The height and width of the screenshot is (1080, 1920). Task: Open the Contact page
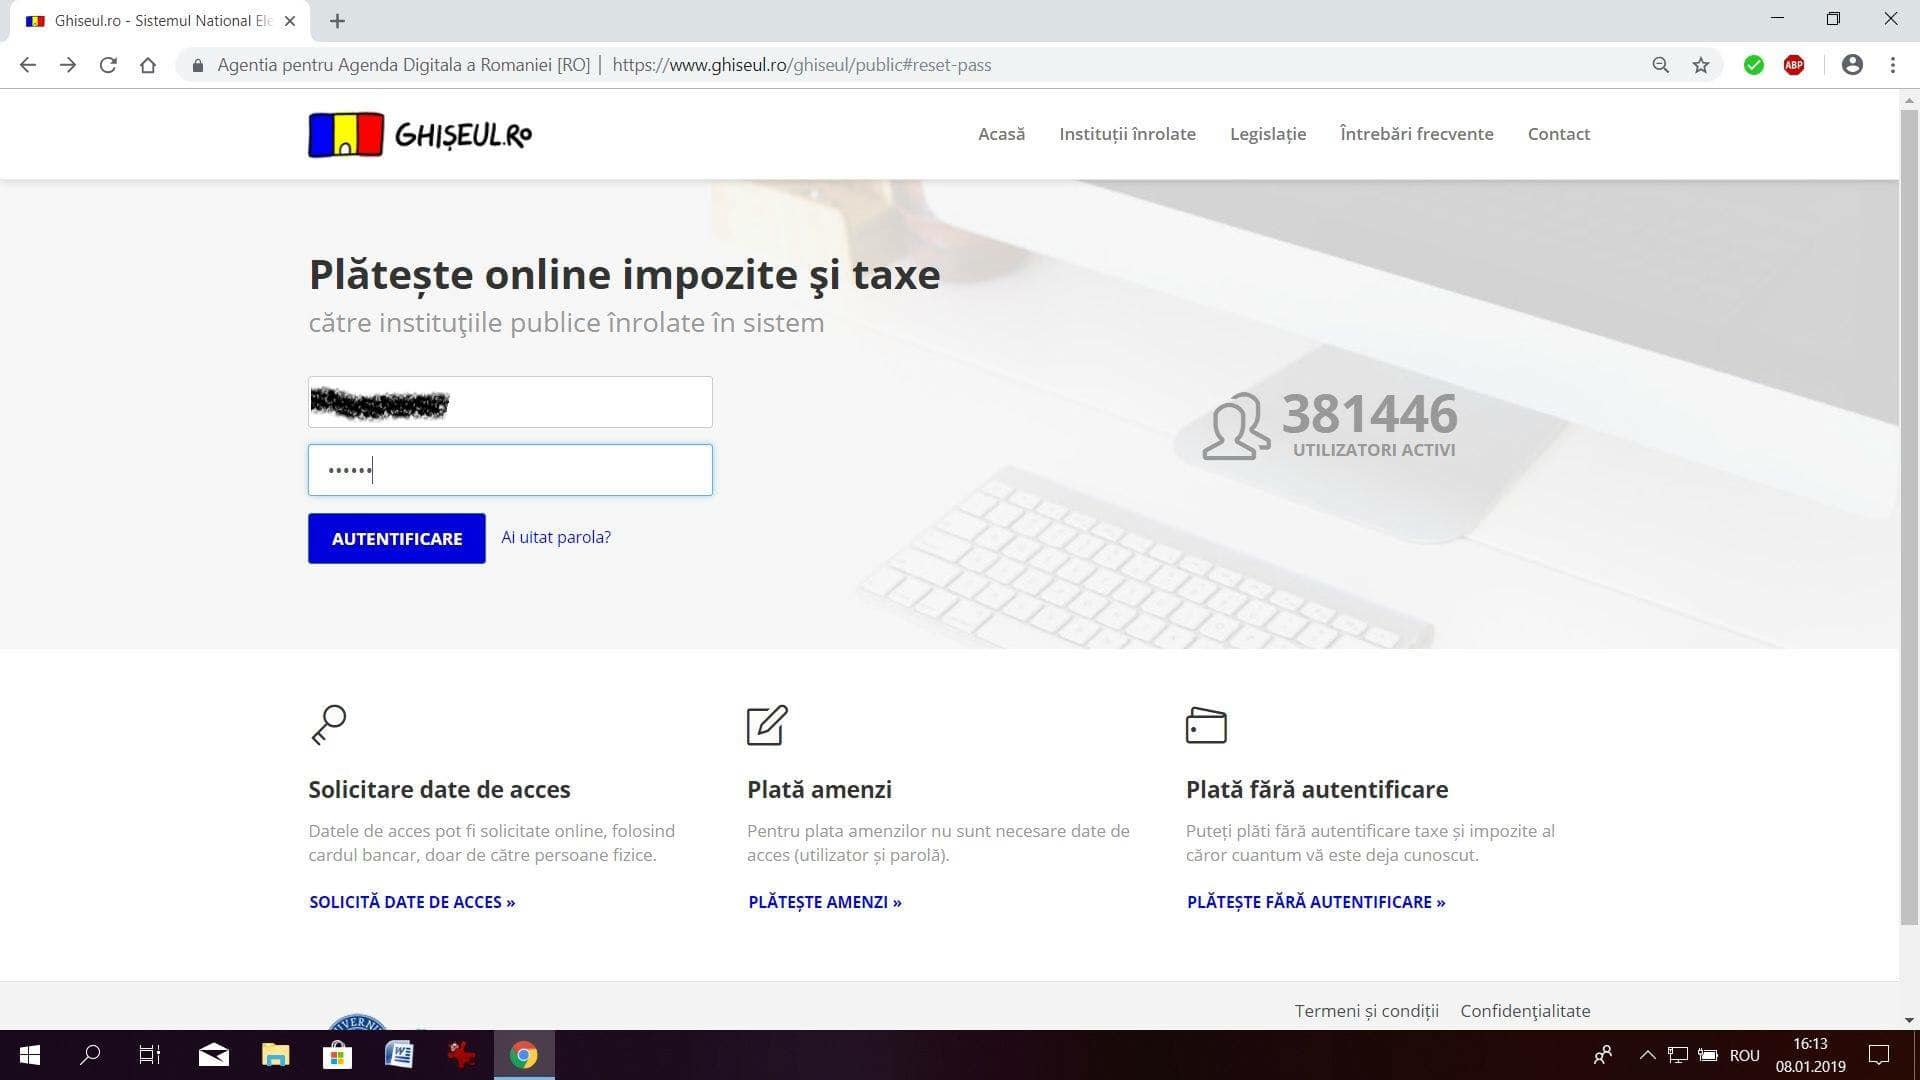click(x=1558, y=134)
